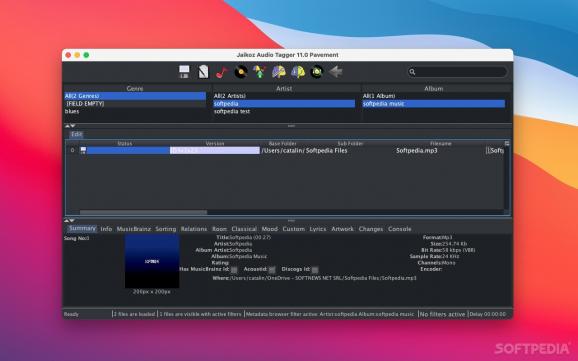Click the first purple-yellow brain icon
This screenshot has width=578, height=361.
point(279,72)
